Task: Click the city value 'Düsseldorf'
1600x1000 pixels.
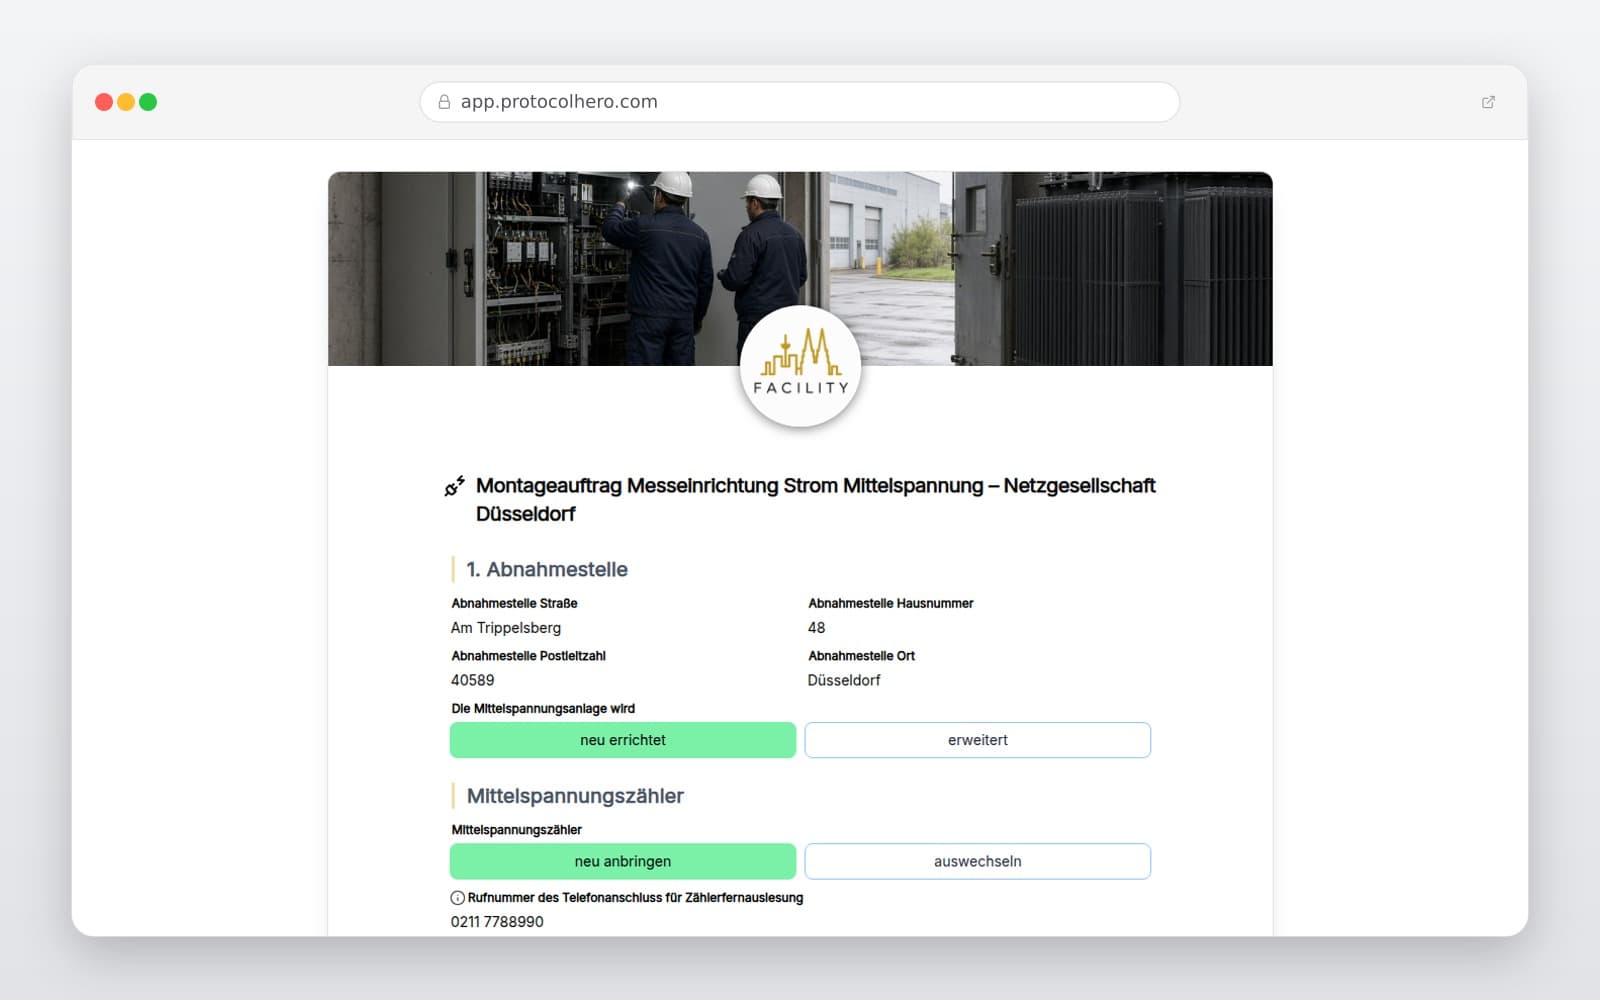Action: pos(844,680)
